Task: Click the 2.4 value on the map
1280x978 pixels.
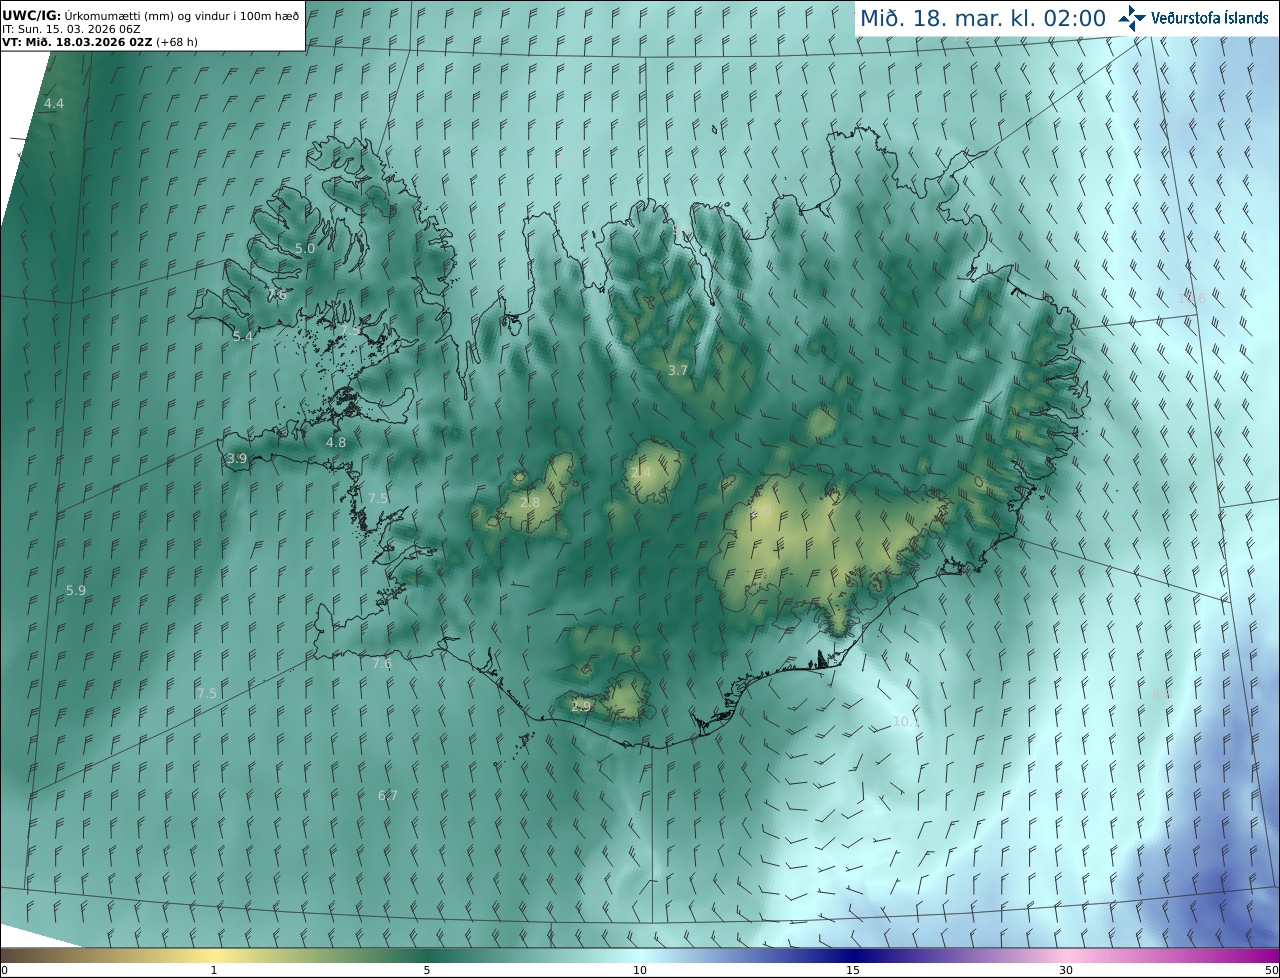Action: click(640, 472)
